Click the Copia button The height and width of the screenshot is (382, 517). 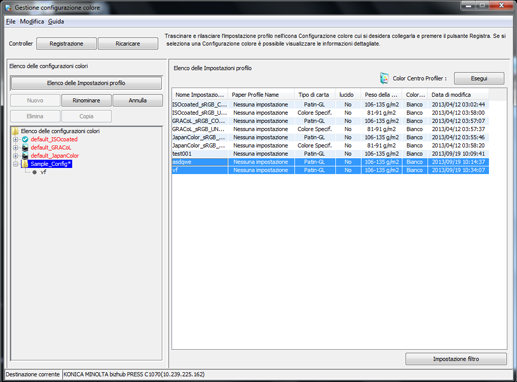click(86, 116)
